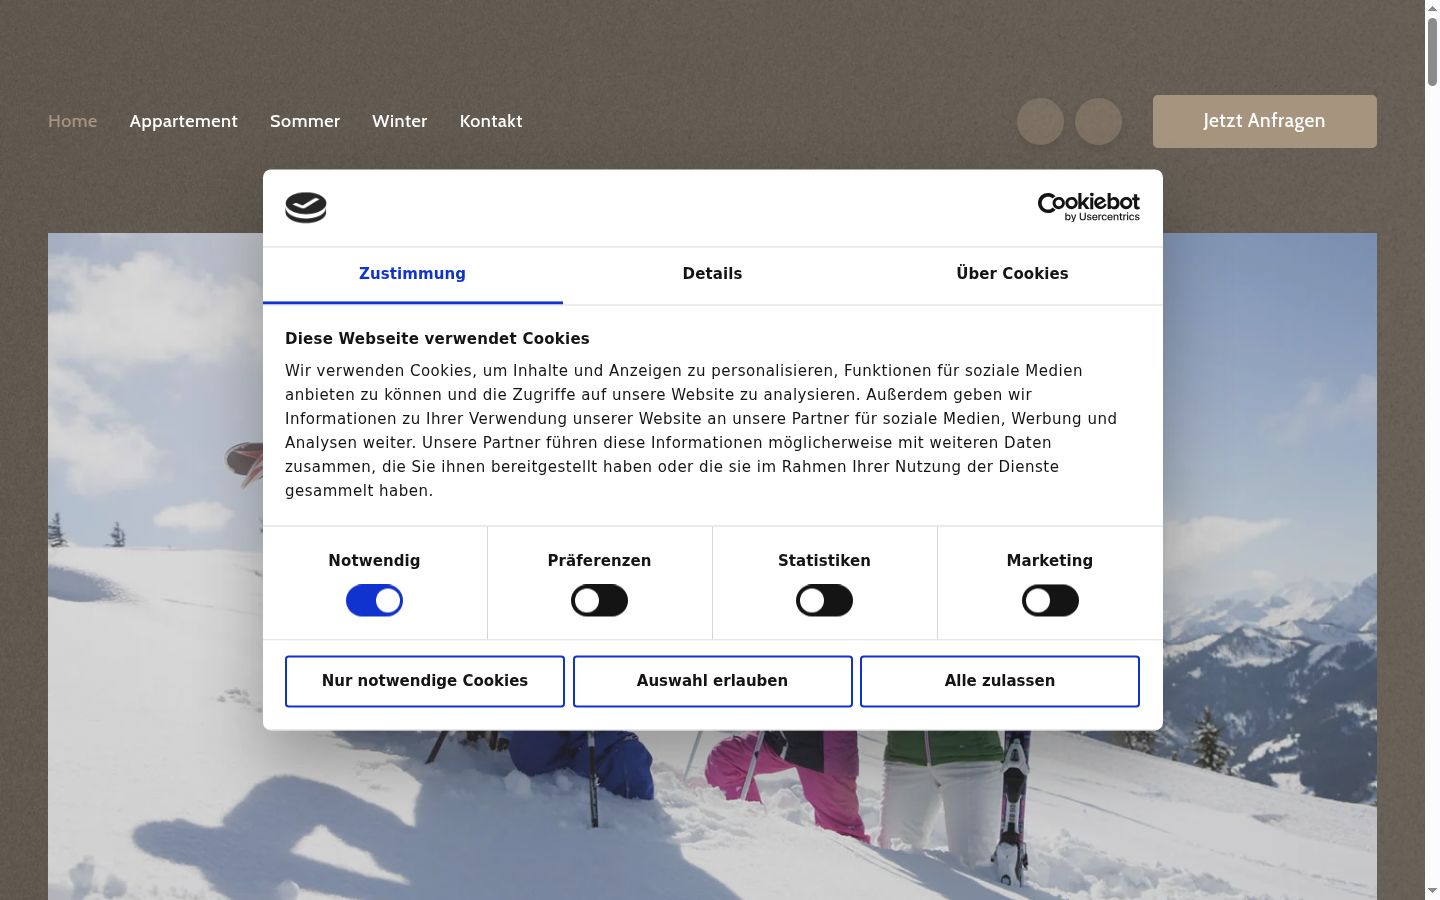The image size is (1440, 900).
Task: Click the Cookiebot emblem icon in the dialog header
Action: [x=306, y=207]
